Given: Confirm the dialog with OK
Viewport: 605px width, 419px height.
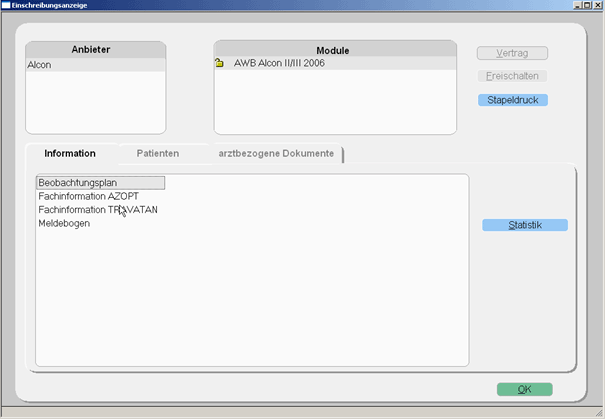Looking at the screenshot, I should 524,389.
